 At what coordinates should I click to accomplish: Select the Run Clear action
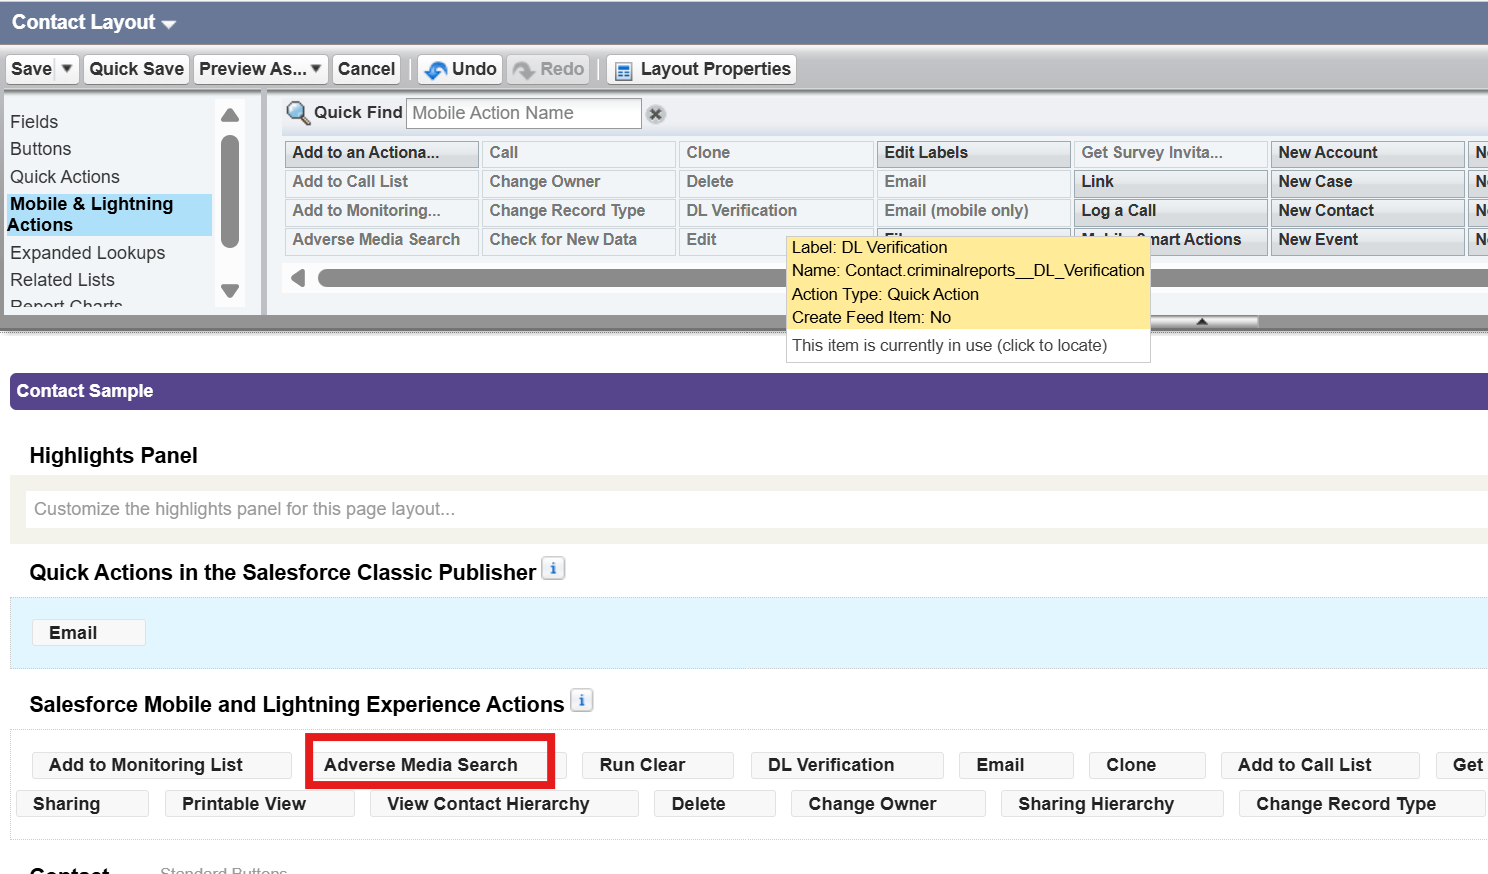pos(658,765)
